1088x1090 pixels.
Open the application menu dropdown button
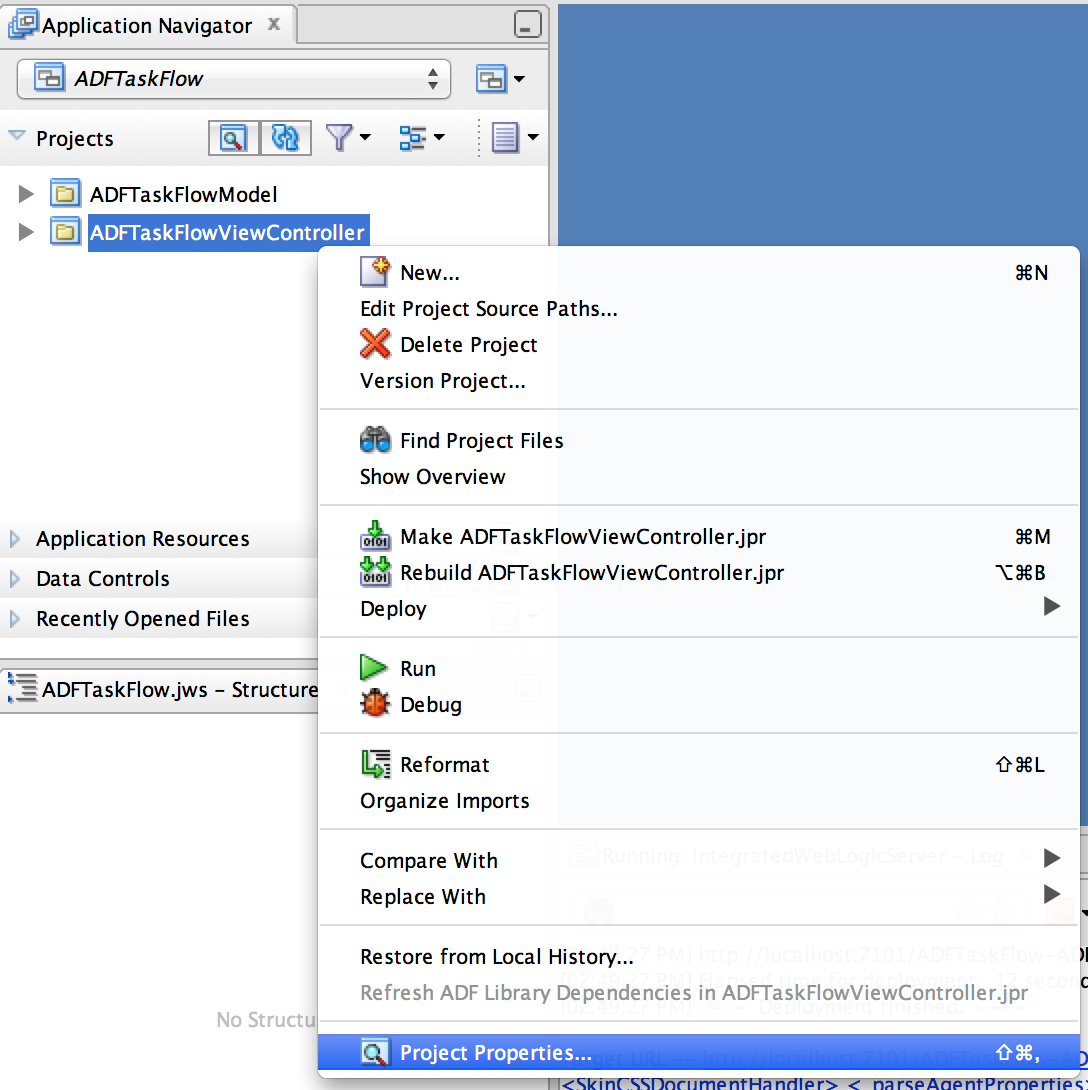point(501,79)
